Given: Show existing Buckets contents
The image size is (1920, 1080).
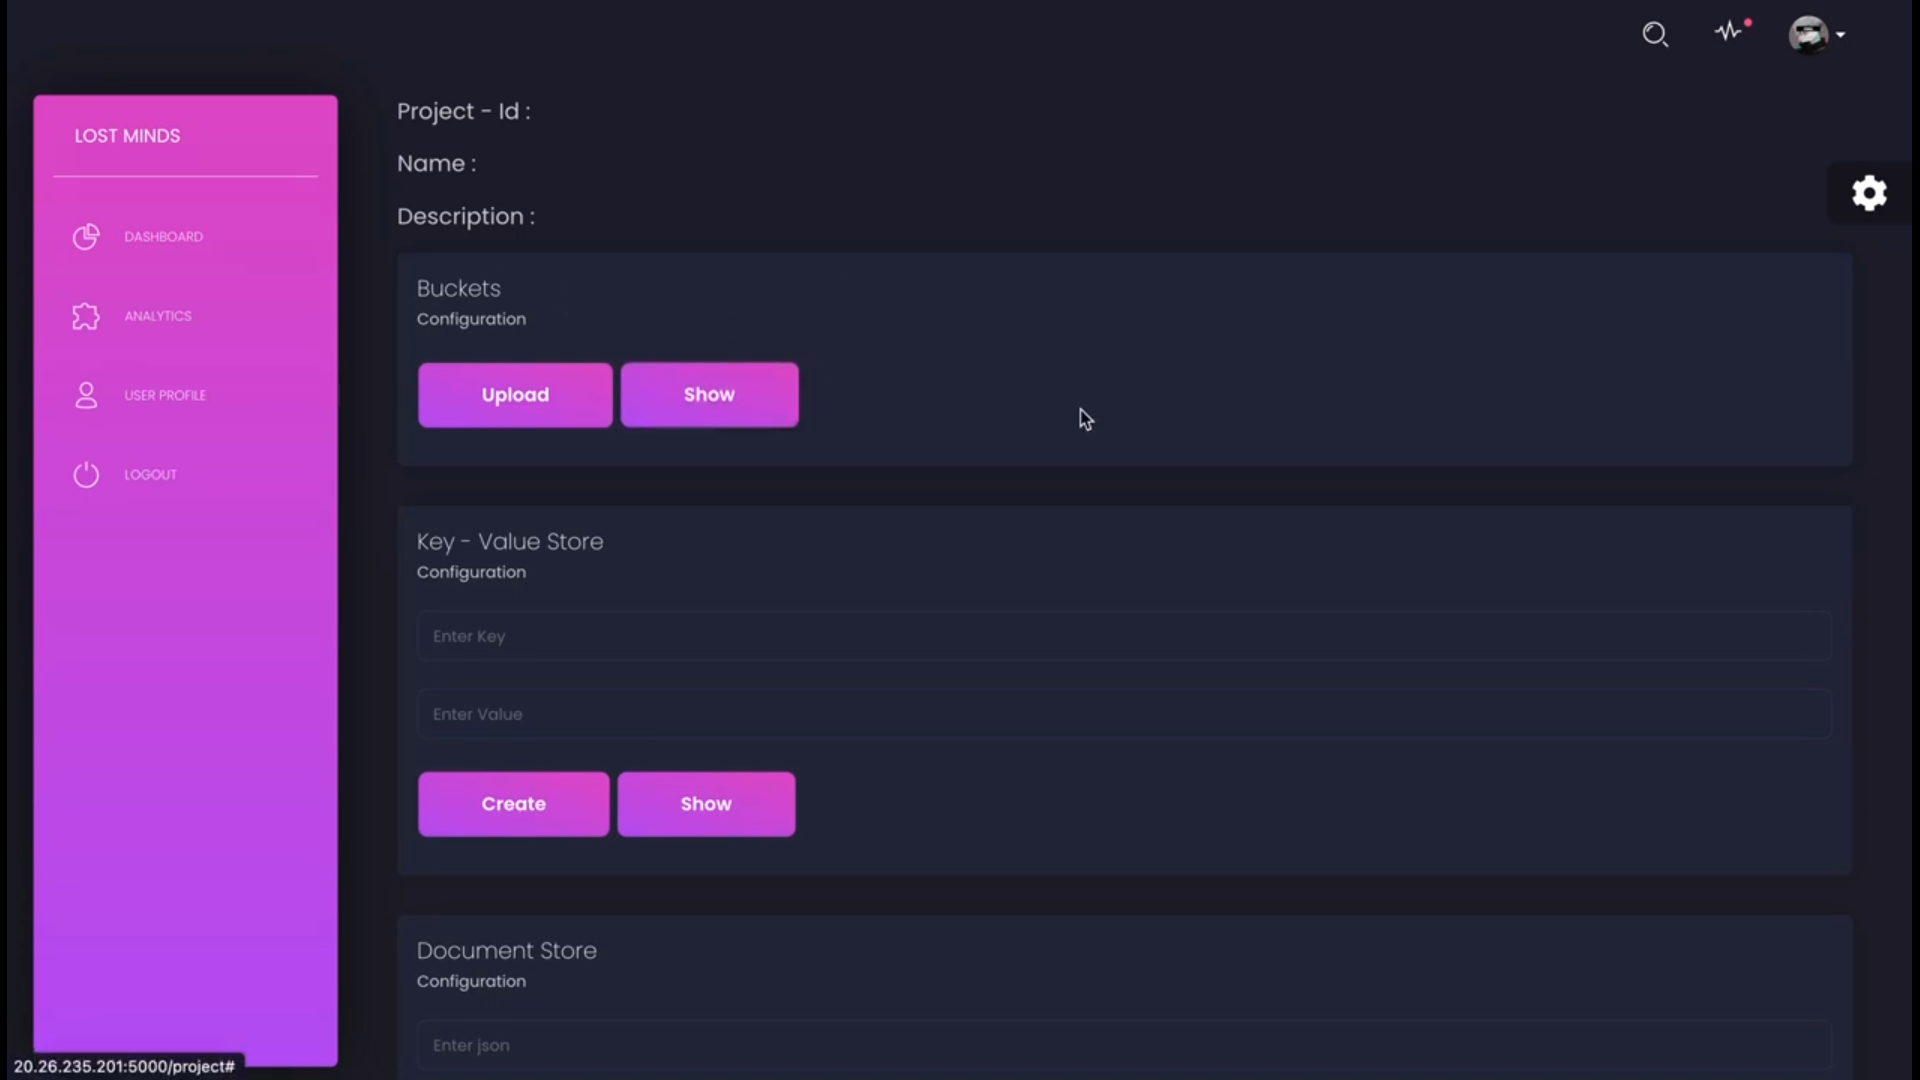Looking at the screenshot, I should pos(709,394).
